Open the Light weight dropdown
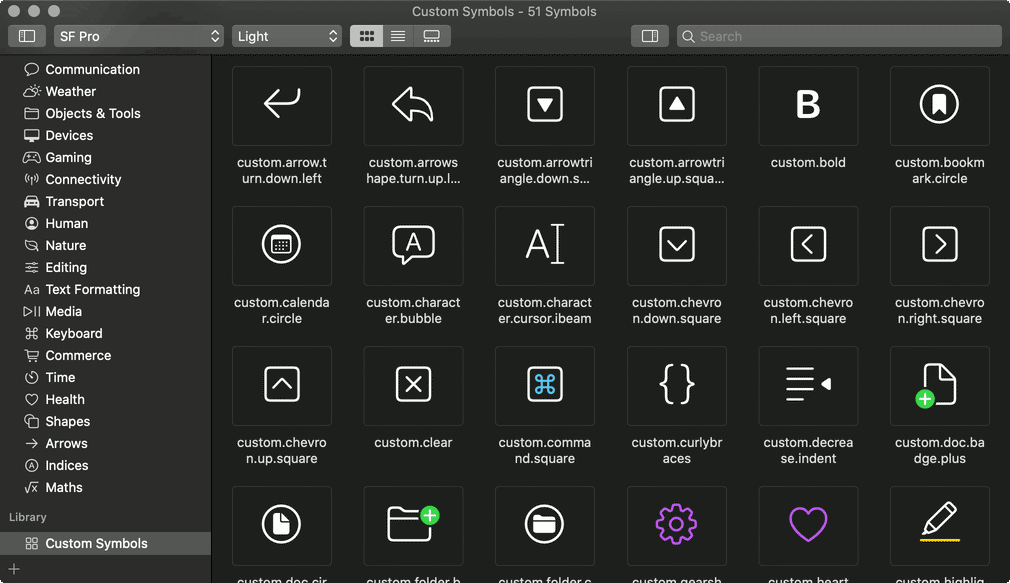This screenshot has height=583, width=1010. coord(287,36)
